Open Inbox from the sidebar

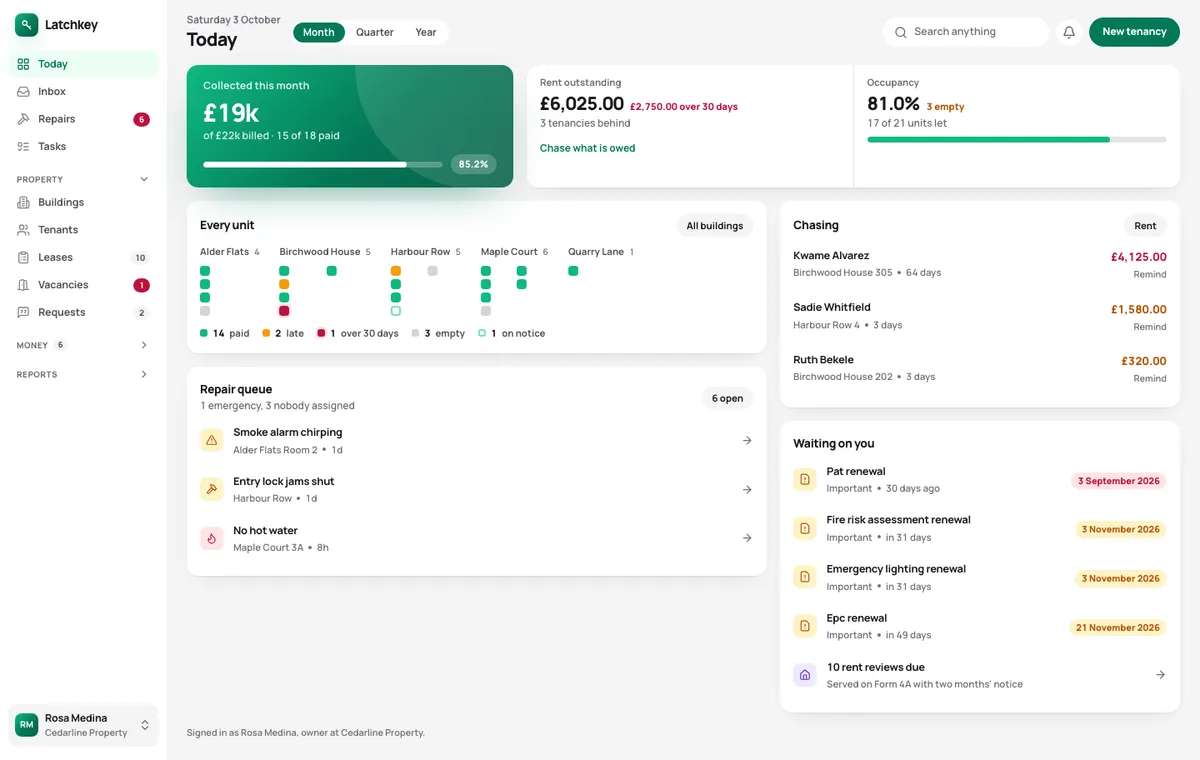83,92
